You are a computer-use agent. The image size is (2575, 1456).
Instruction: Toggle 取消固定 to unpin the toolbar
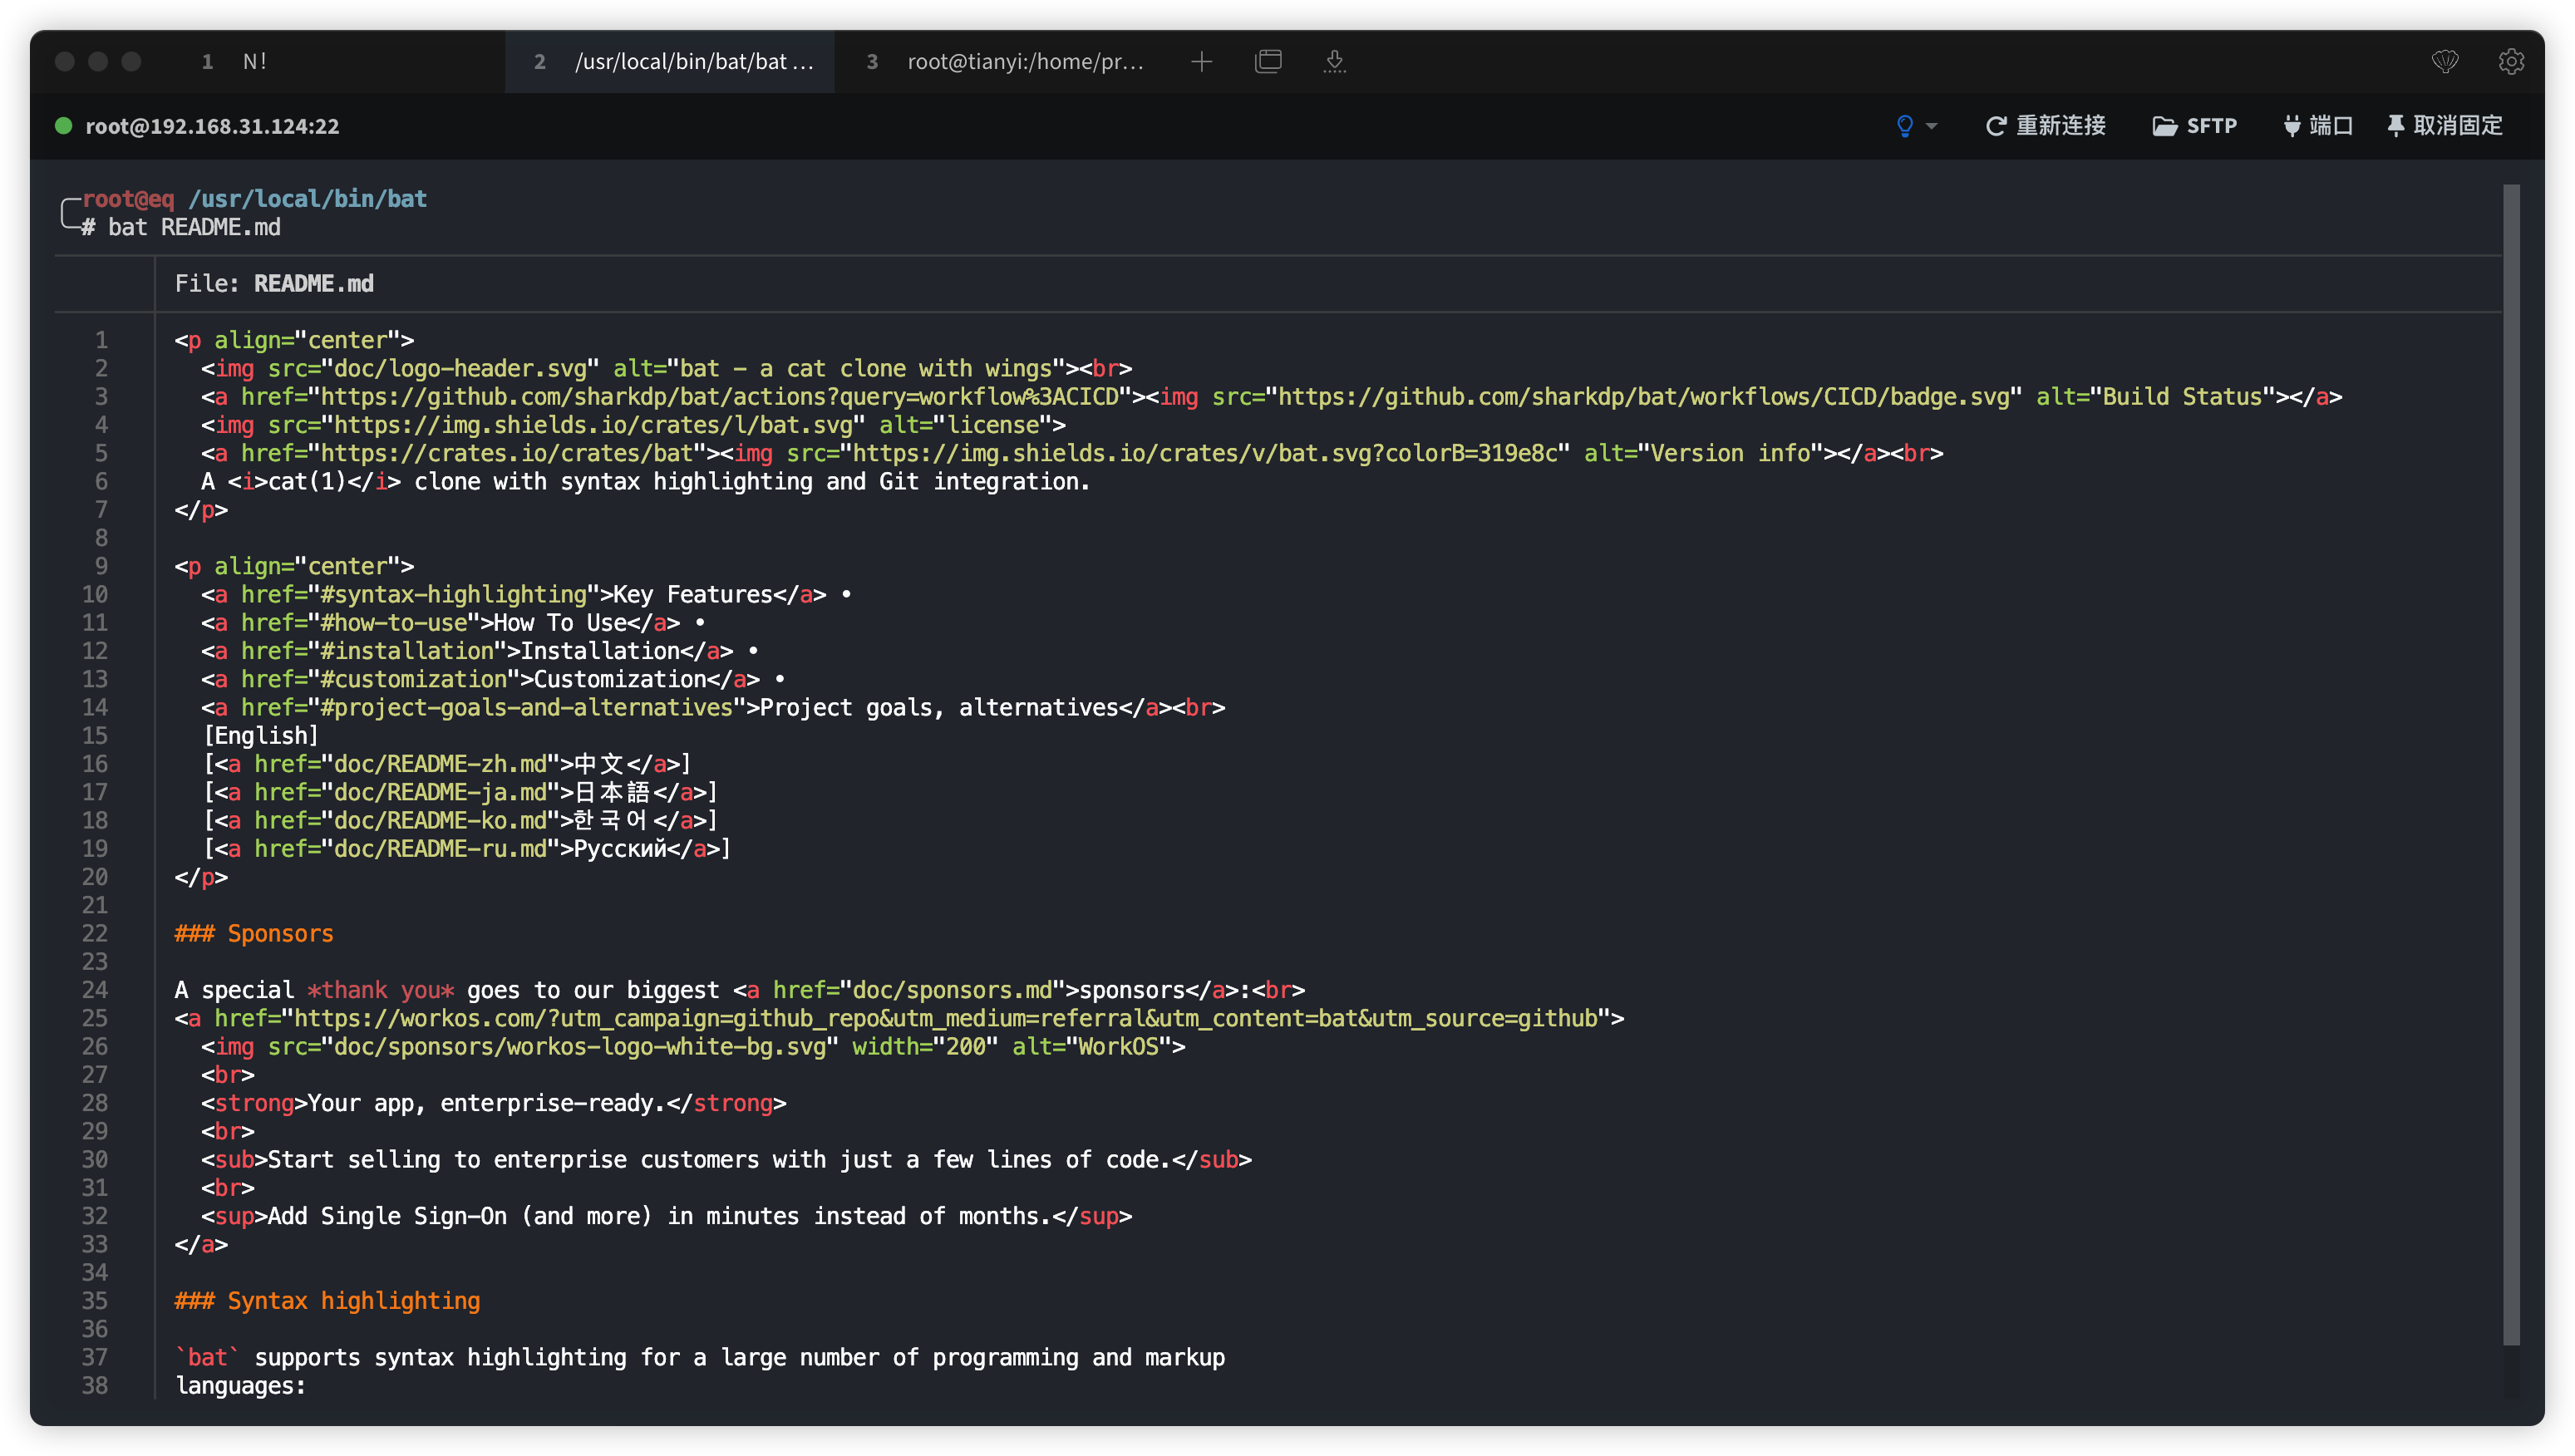coord(2444,126)
